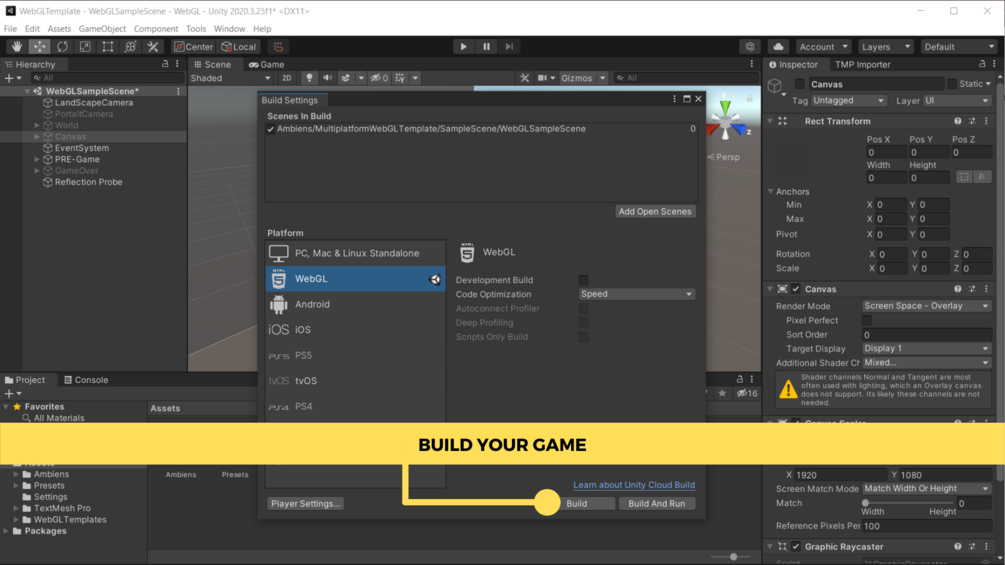Toggle WebGLSampleScene in build checkbox
Image resolution: width=1005 pixels, height=565 pixels.
point(270,129)
